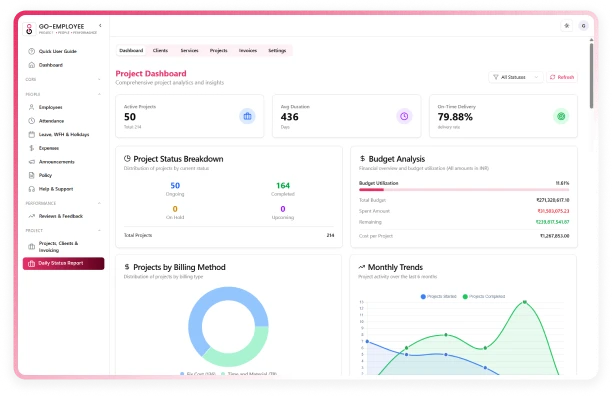
Task: Click the Avg Duration clock icon
Action: (404, 116)
